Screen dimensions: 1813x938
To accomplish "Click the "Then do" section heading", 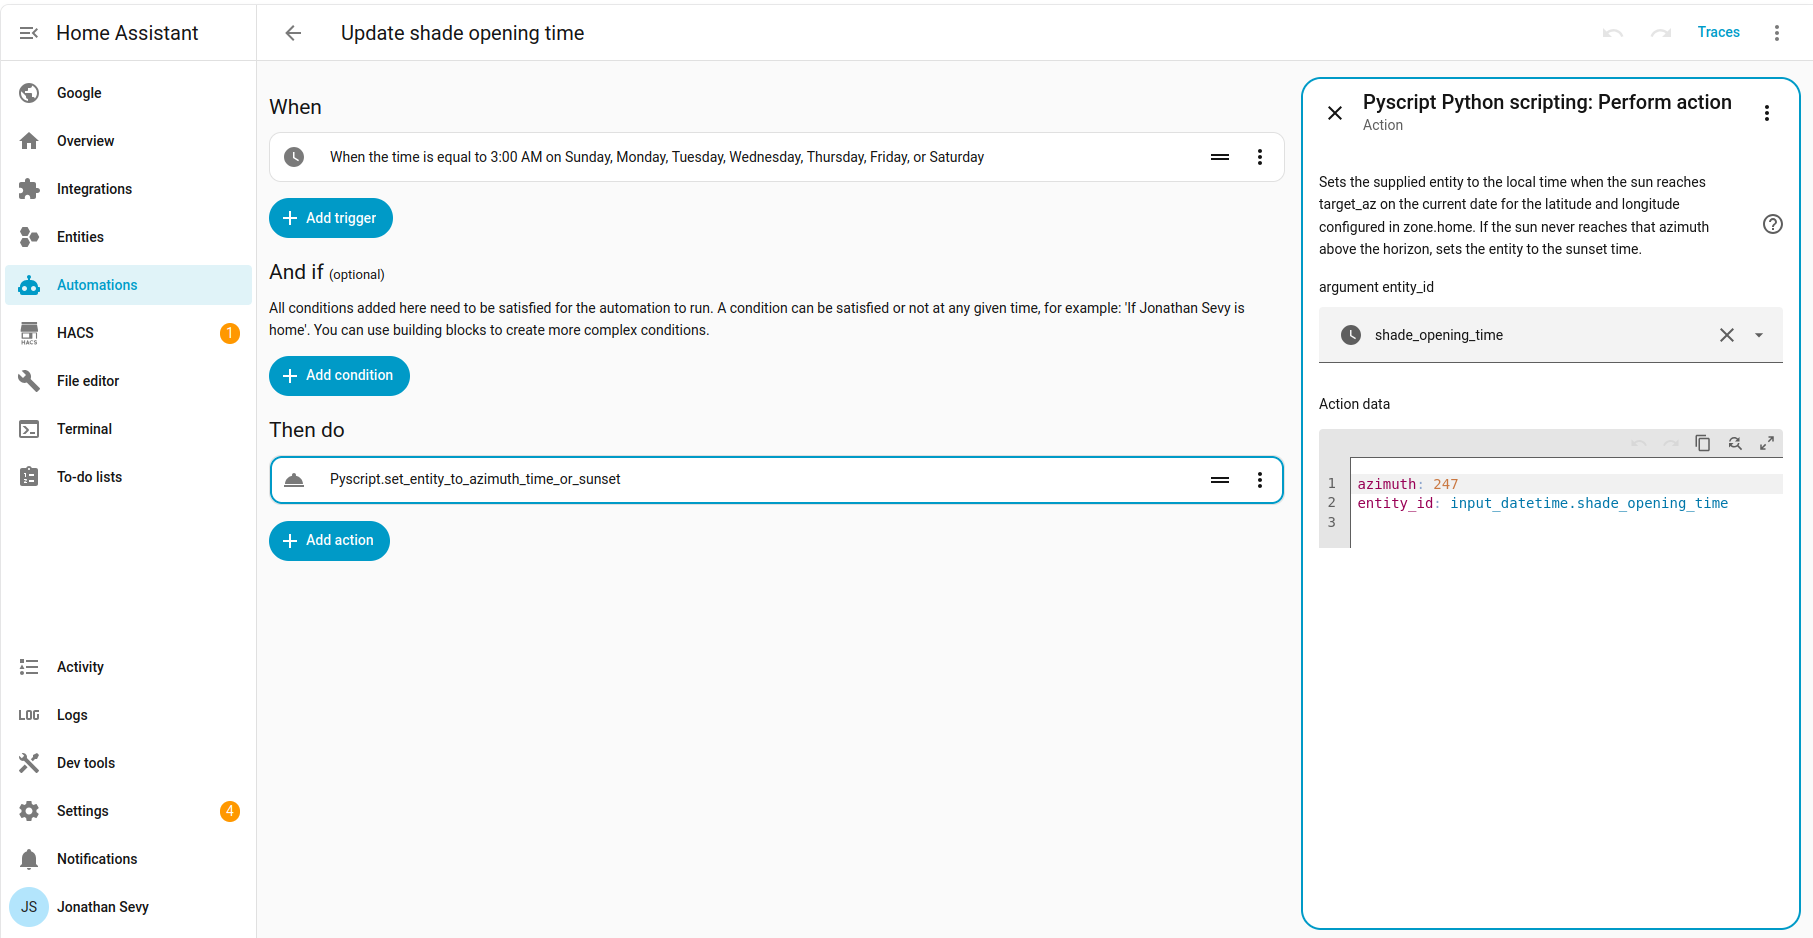I will pyautogui.click(x=307, y=430).
